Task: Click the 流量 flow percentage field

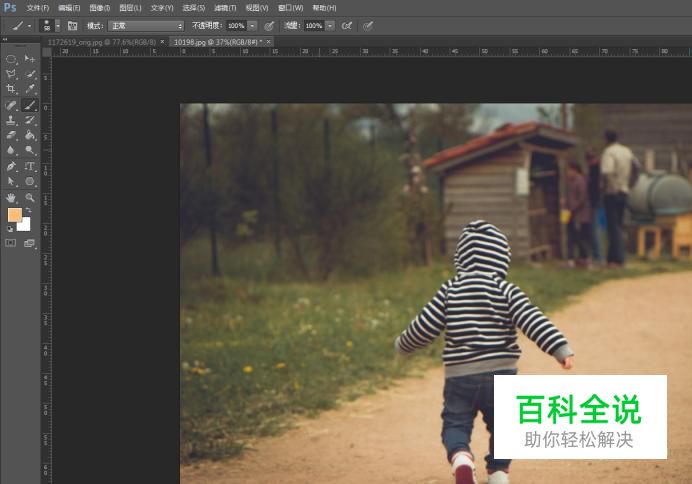Action: [314, 25]
